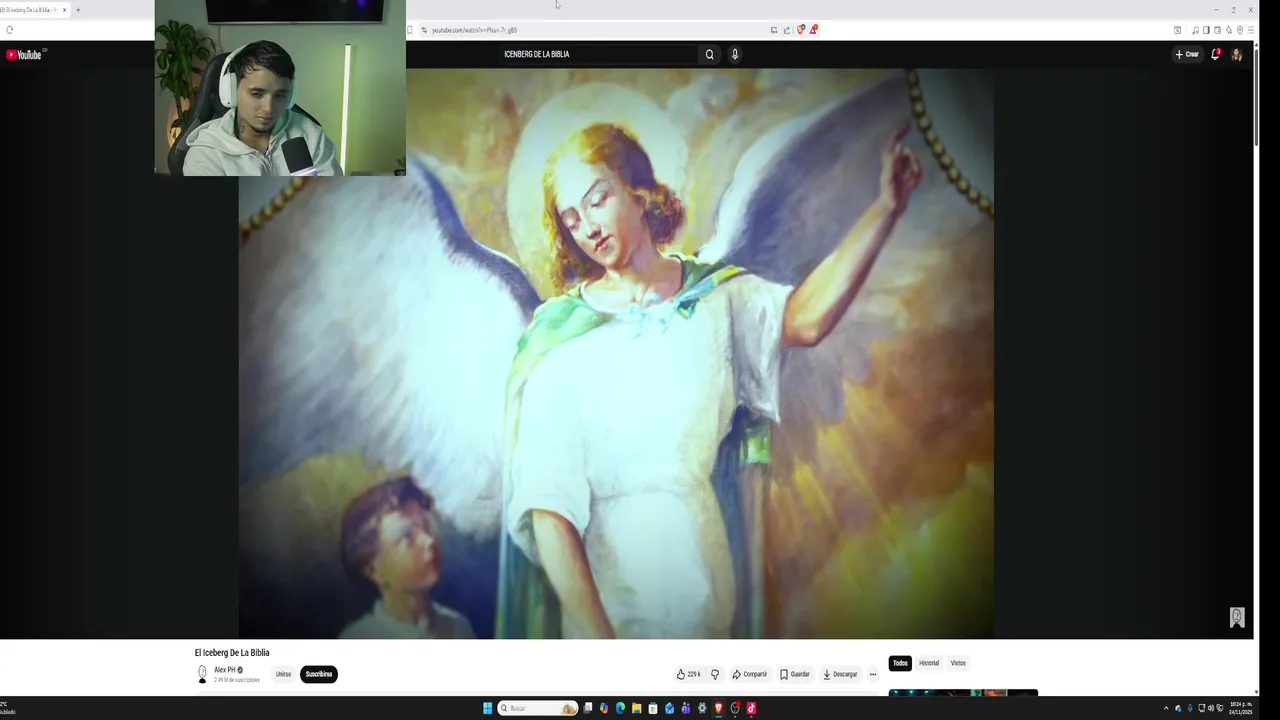Open the Settings gear in taskbar
1280x720 pixels.
coord(701,708)
